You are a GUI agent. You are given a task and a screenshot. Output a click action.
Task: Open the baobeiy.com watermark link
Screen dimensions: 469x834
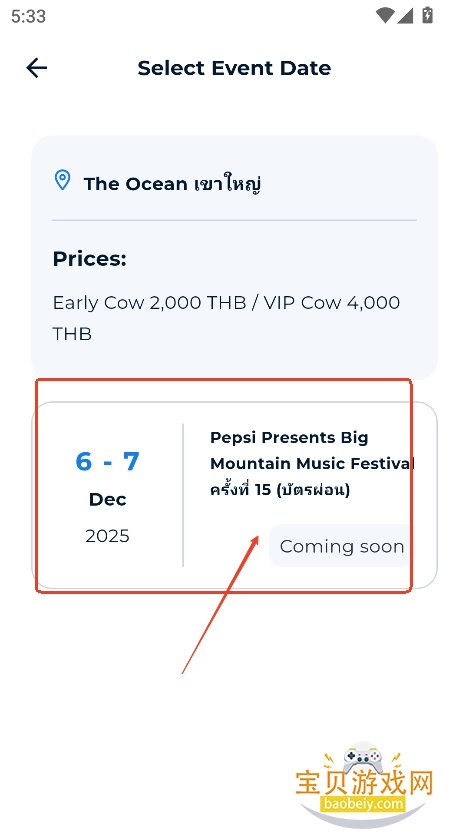click(x=363, y=804)
